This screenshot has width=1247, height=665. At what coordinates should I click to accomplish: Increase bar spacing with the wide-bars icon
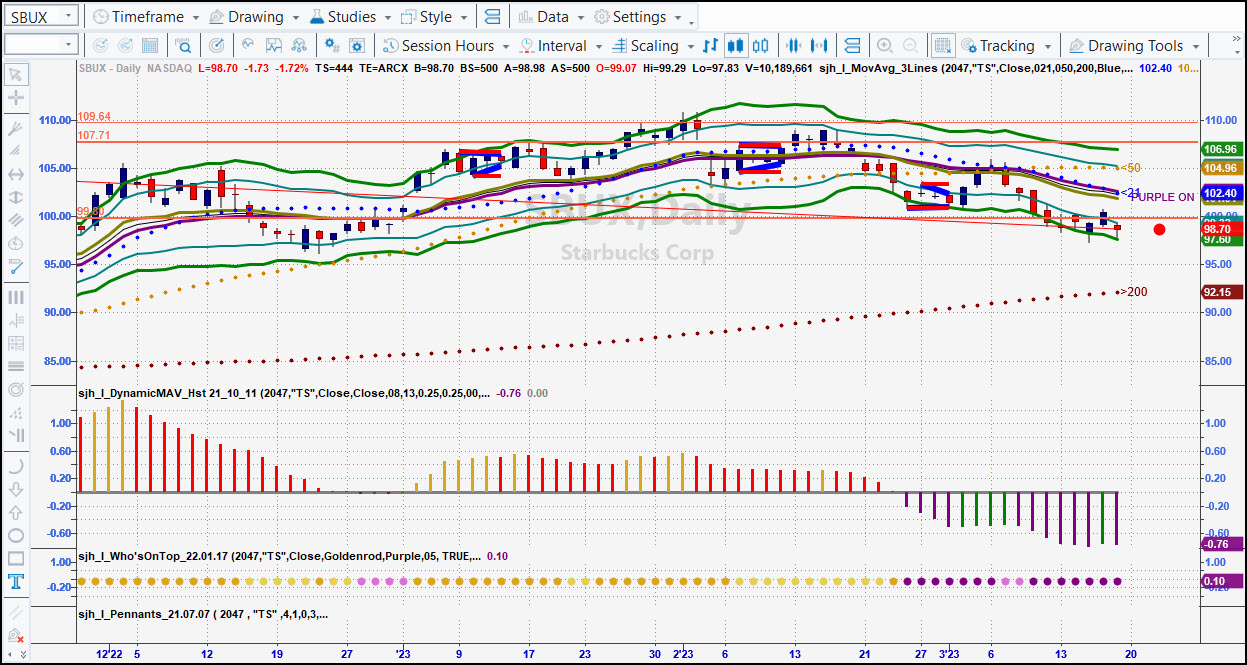[x=820, y=45]
